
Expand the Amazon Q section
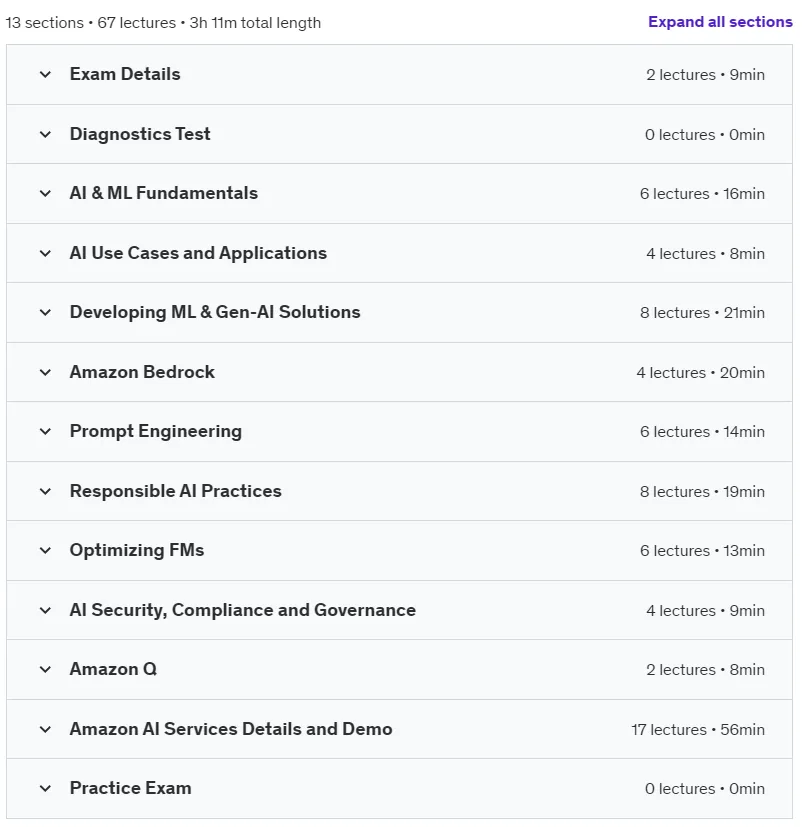tap(399, 670)
